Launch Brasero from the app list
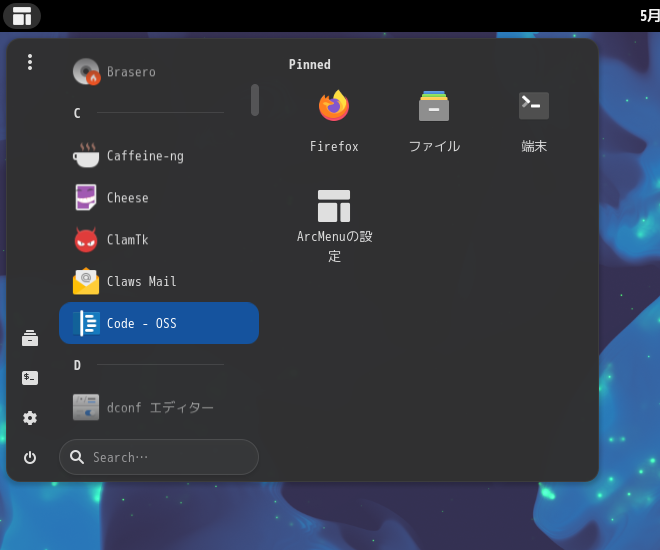This screenshot has height=550, width=660. (x=159, y=72)
